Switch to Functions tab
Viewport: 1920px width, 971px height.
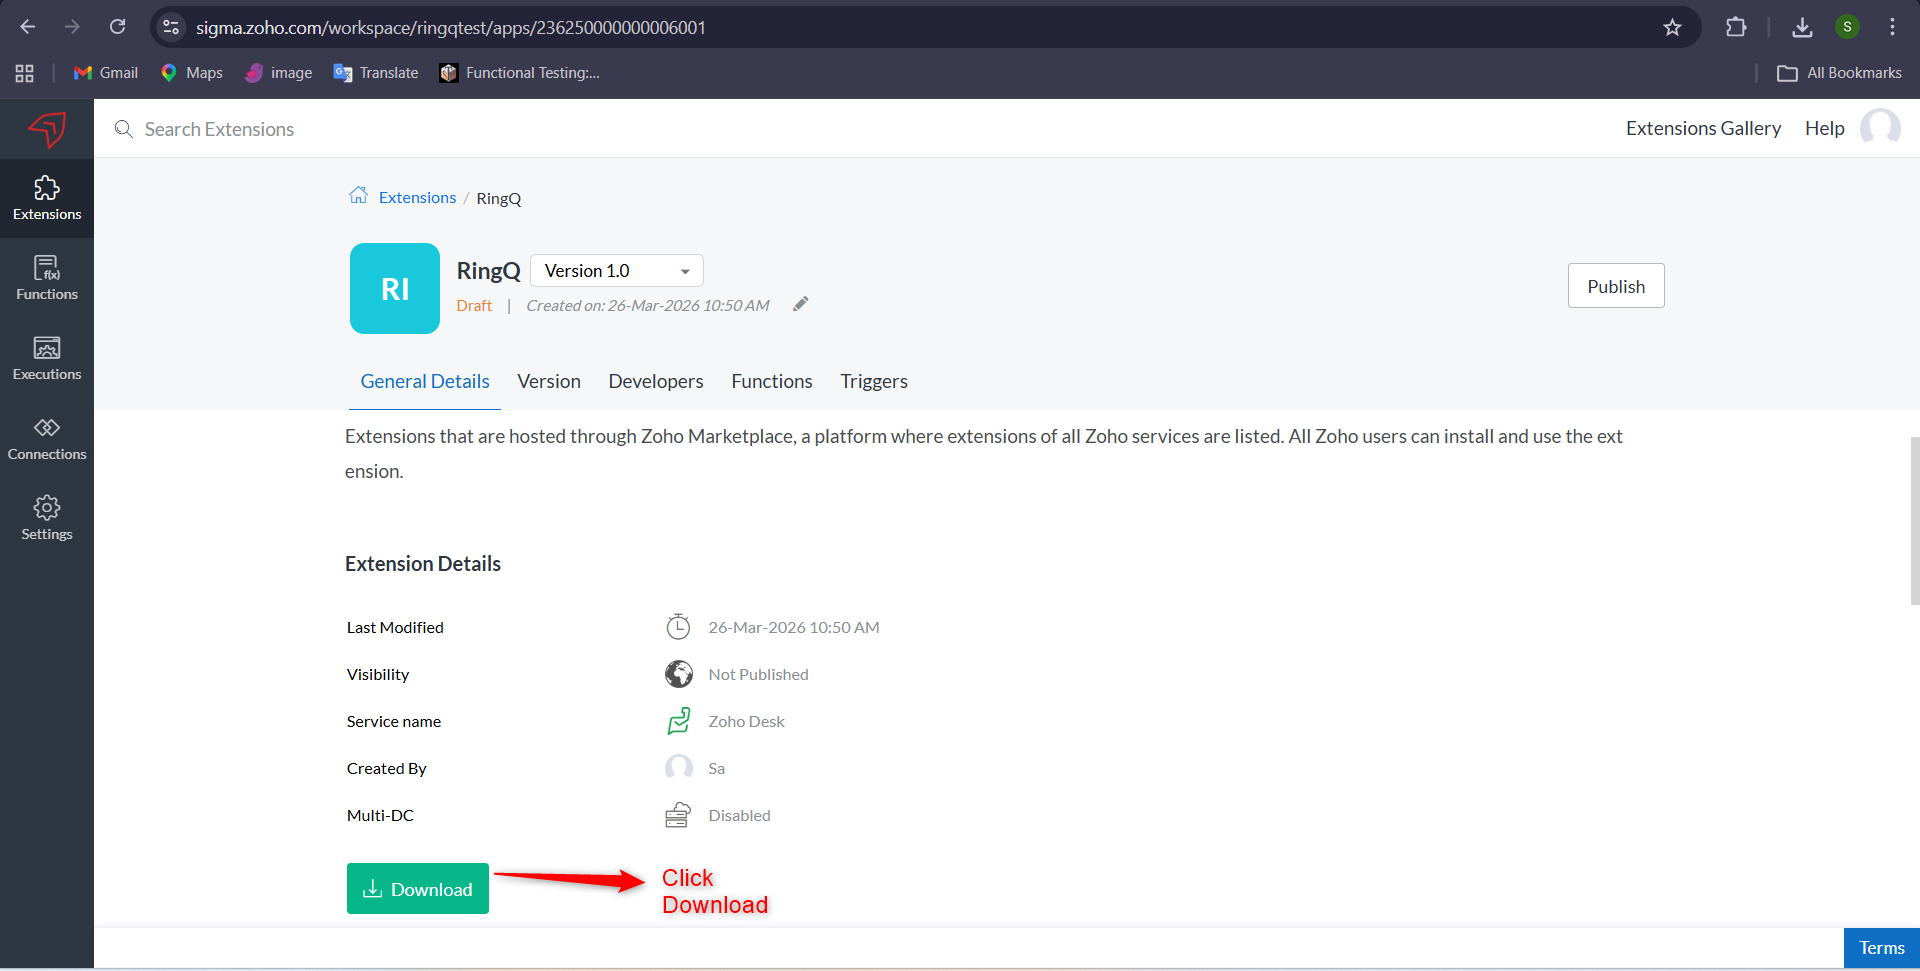tap(772, 381)
